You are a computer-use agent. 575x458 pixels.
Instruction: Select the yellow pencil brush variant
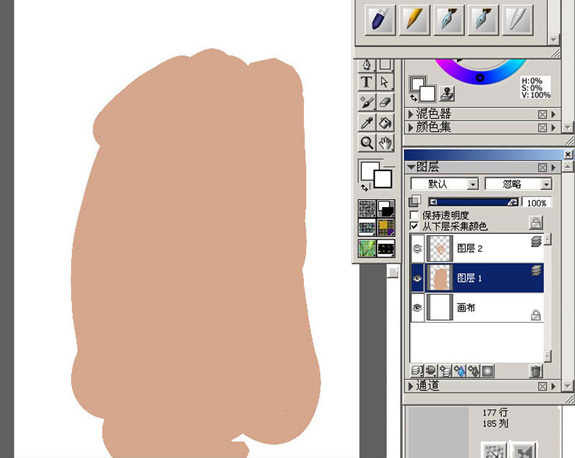coord(414,19)
